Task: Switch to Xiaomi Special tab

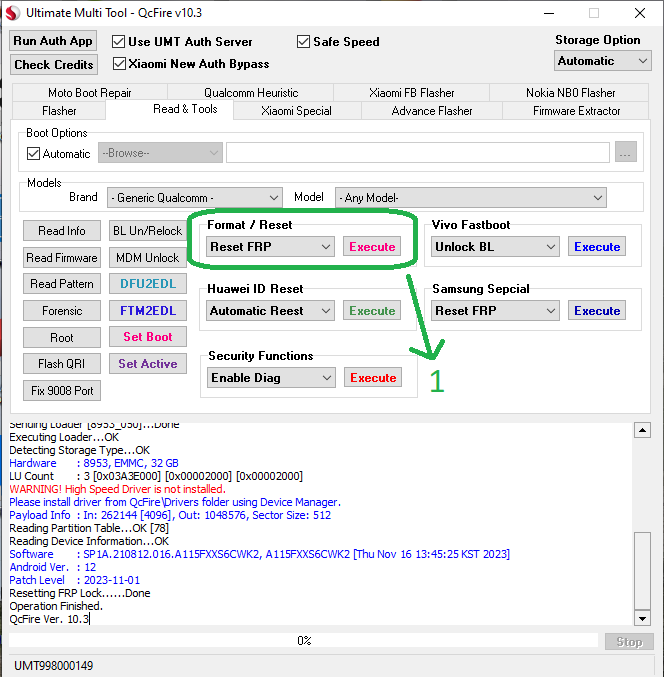Action: (x=297, y=111)
